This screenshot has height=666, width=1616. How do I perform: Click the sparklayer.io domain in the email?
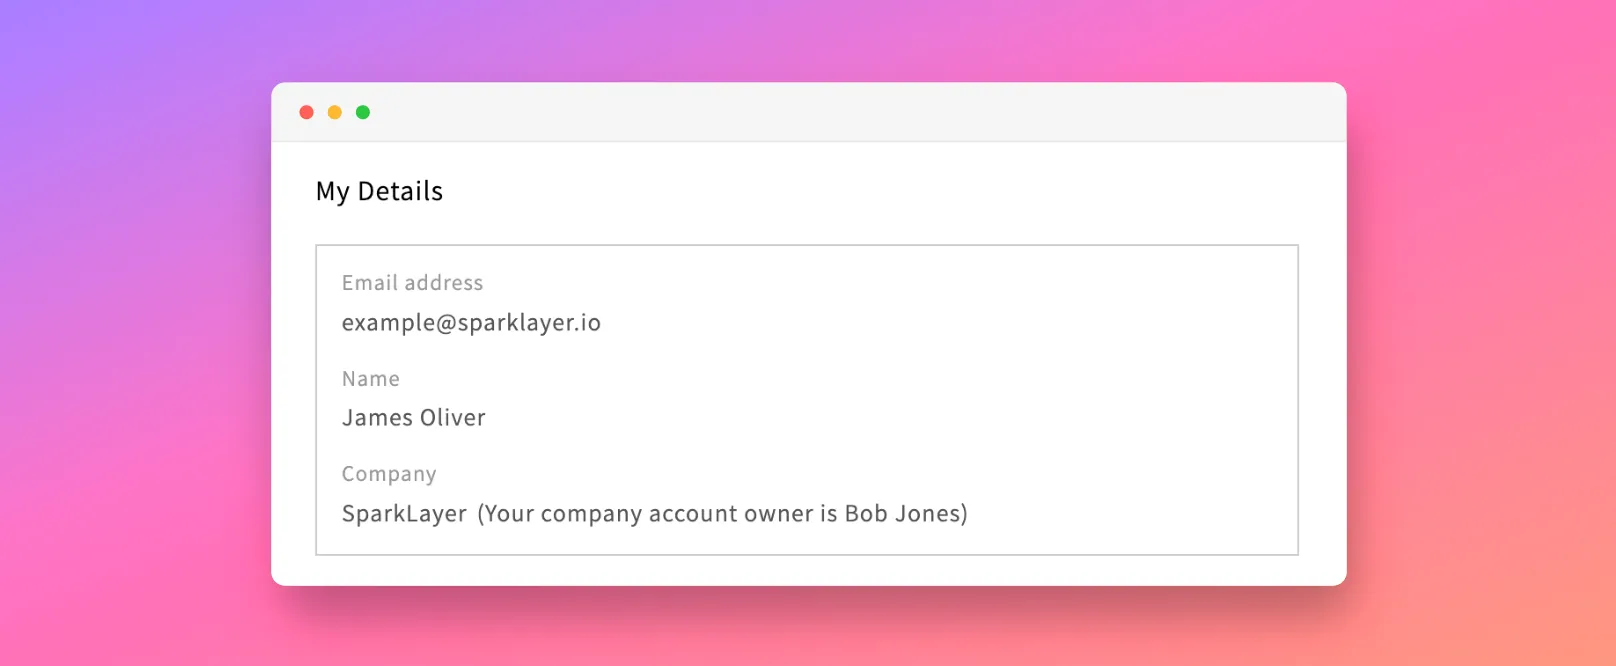(529, 323)
